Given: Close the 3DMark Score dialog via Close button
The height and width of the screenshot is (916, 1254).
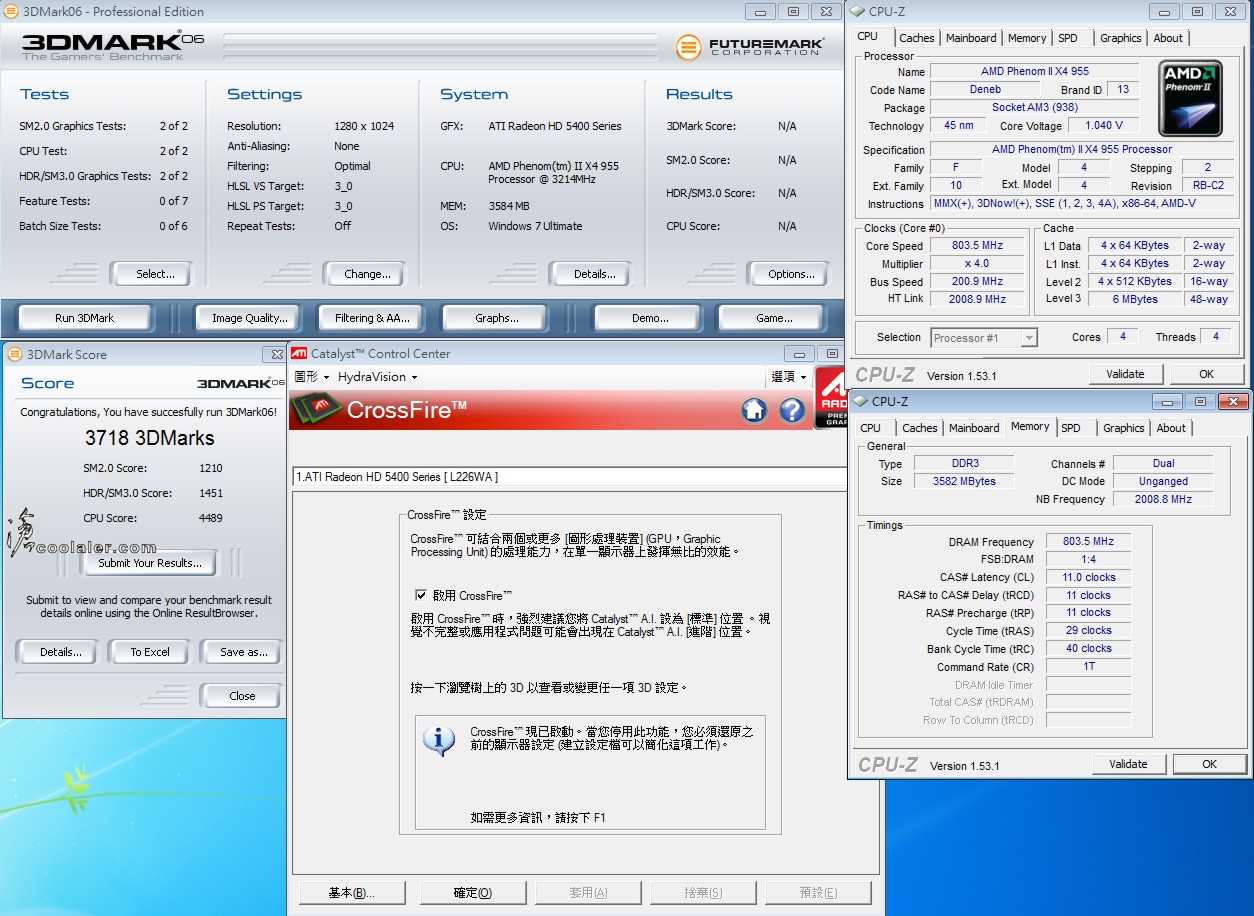Looking at the screenshot, I should pyautogui.click(x=242, y=696).
